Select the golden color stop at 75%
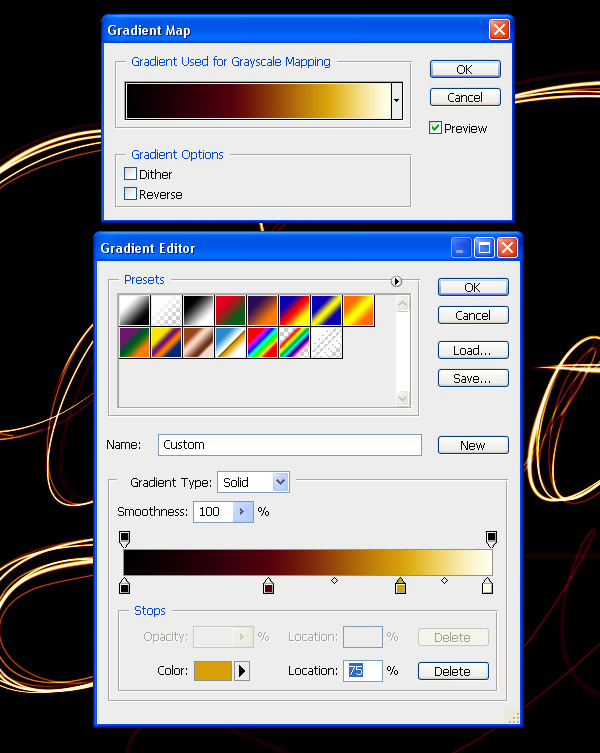Image resolution: width=600 pixels, height=753 pixels. pyautogui.click(x=400, y=586)
